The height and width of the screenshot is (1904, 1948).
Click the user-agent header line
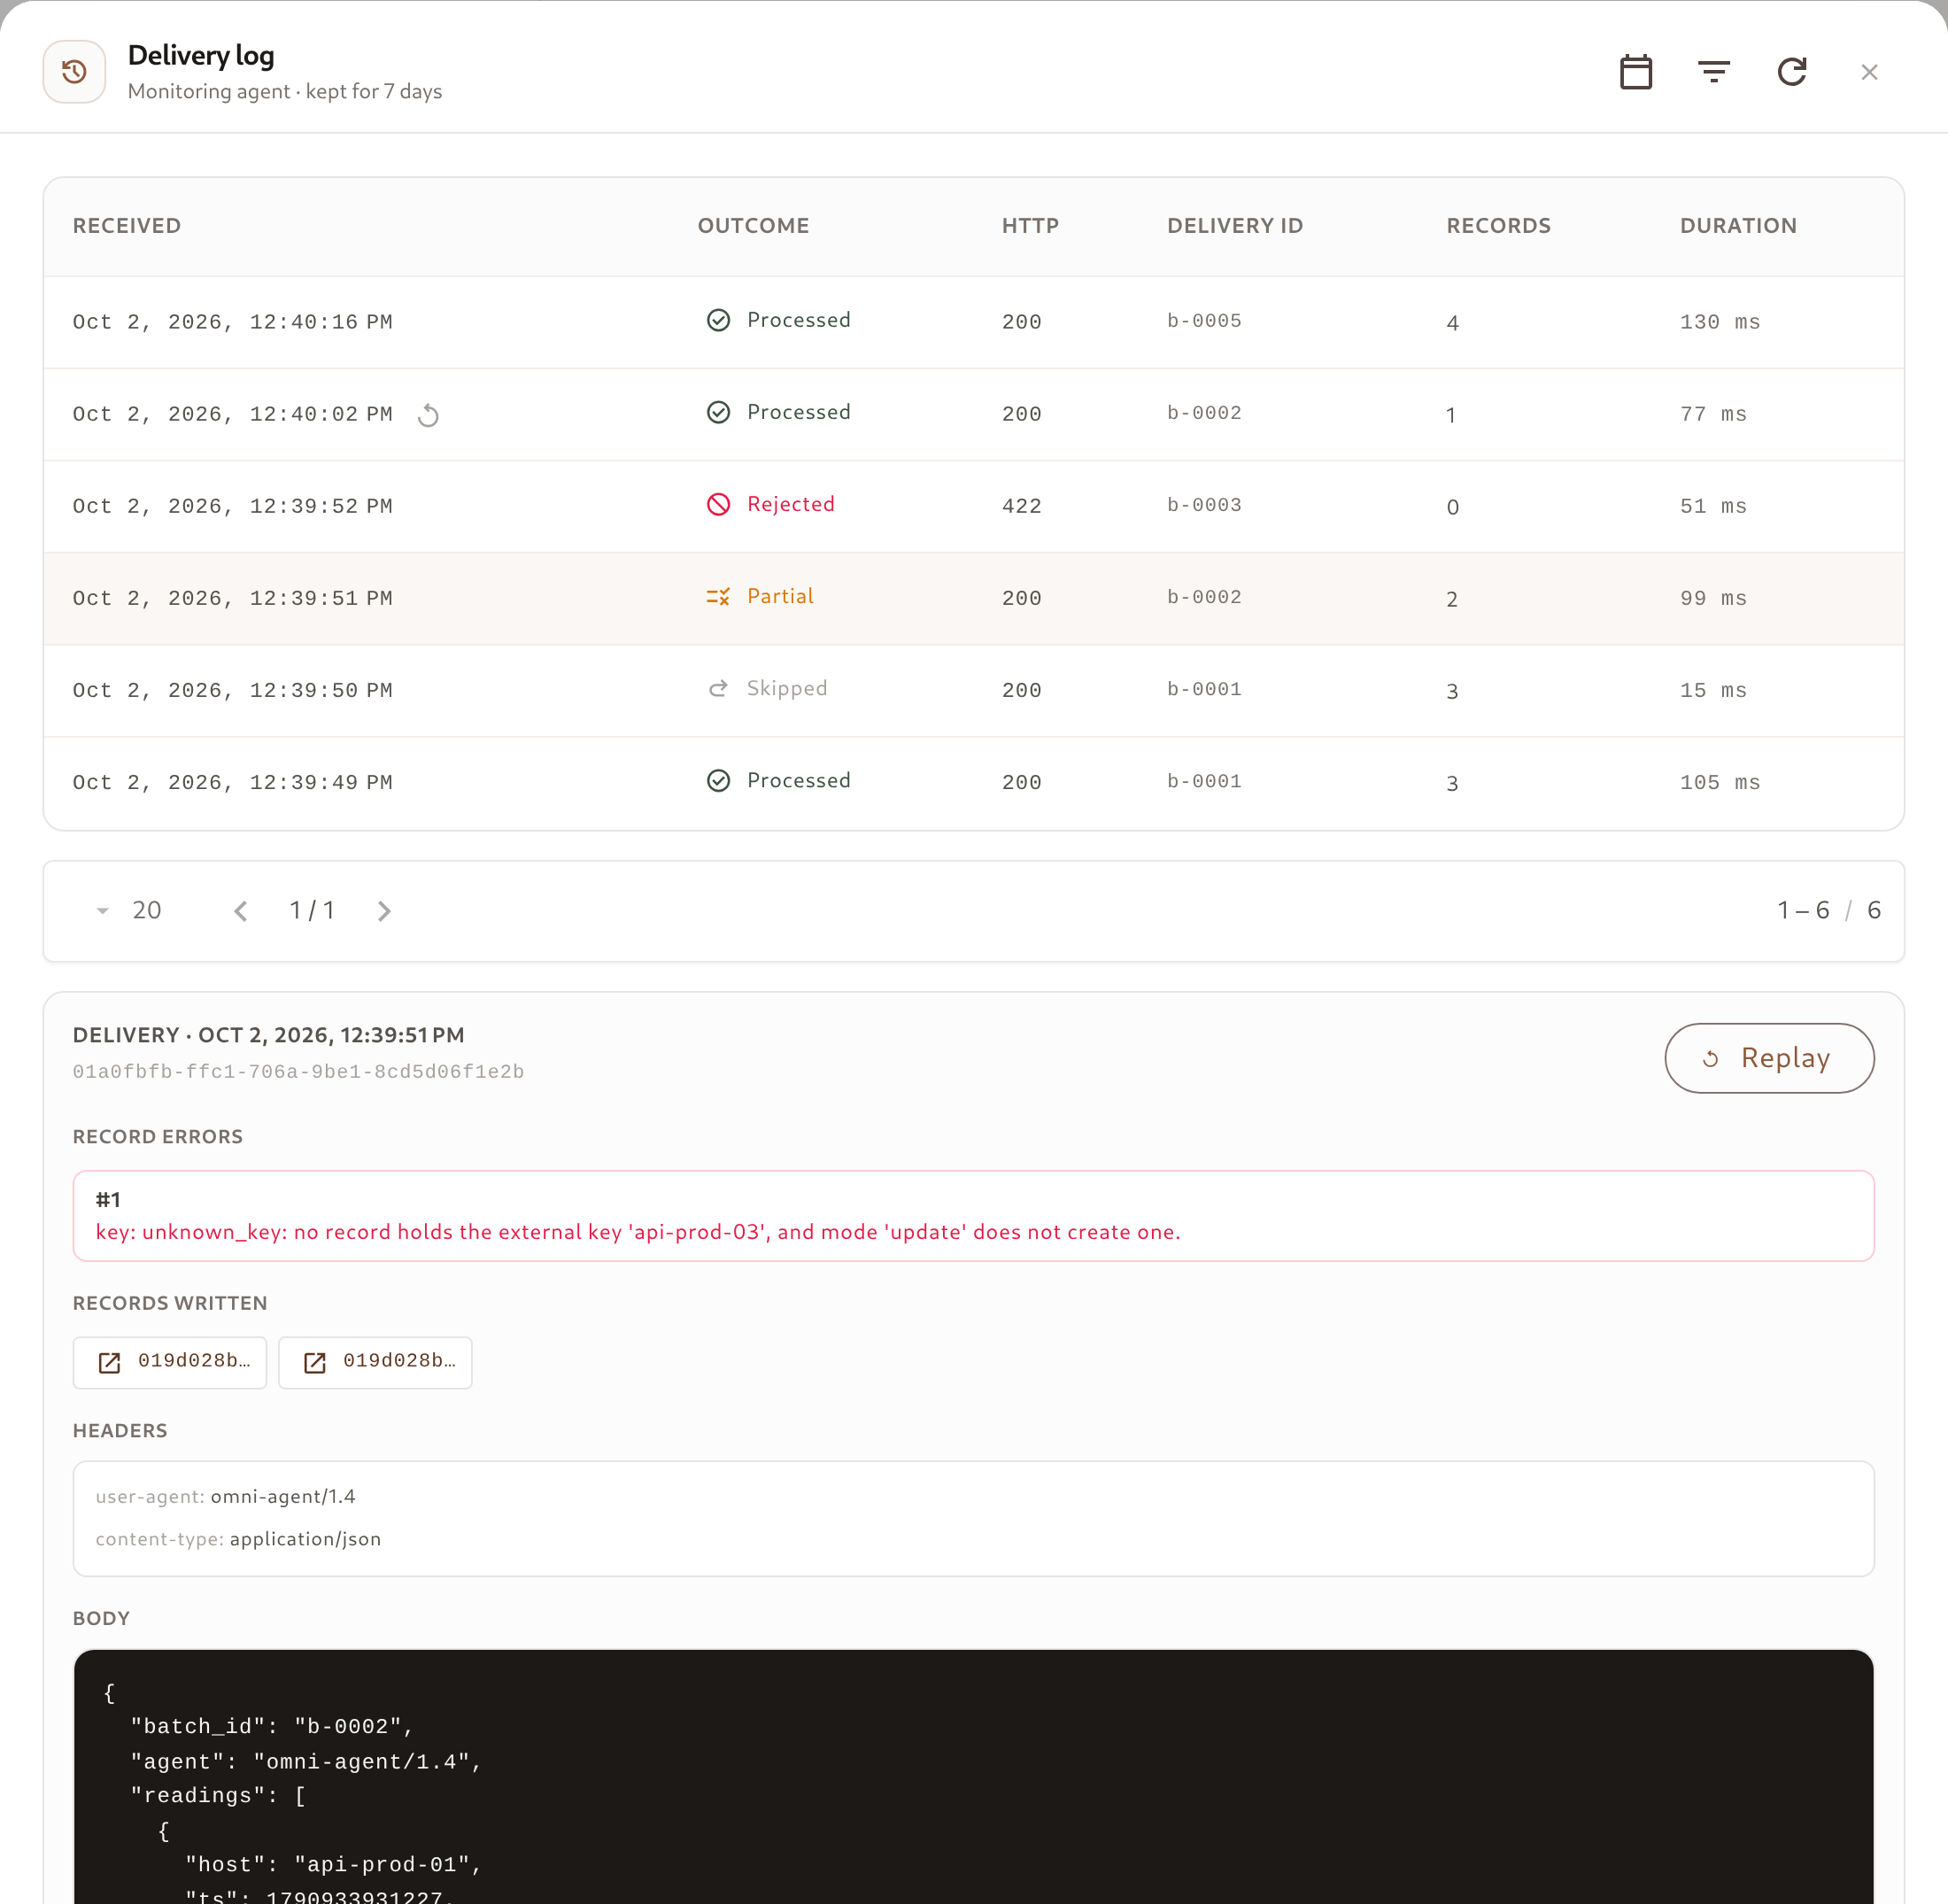pyautogui.click(x=225, y=1497)
